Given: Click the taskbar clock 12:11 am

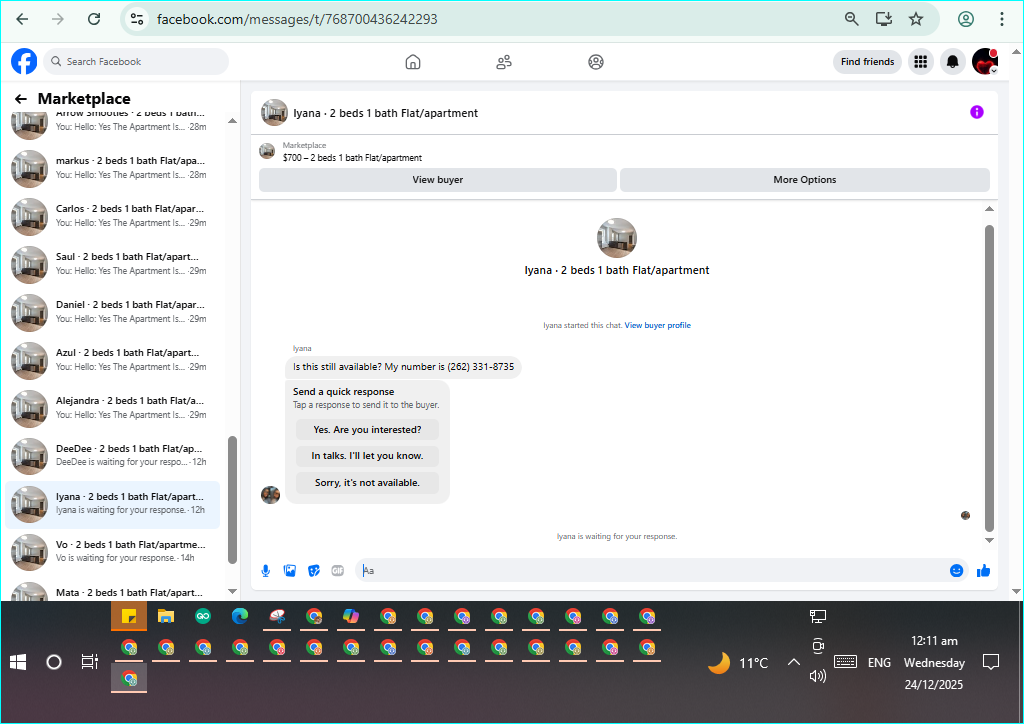Looking at the screenshot, I should click(934, 641).
